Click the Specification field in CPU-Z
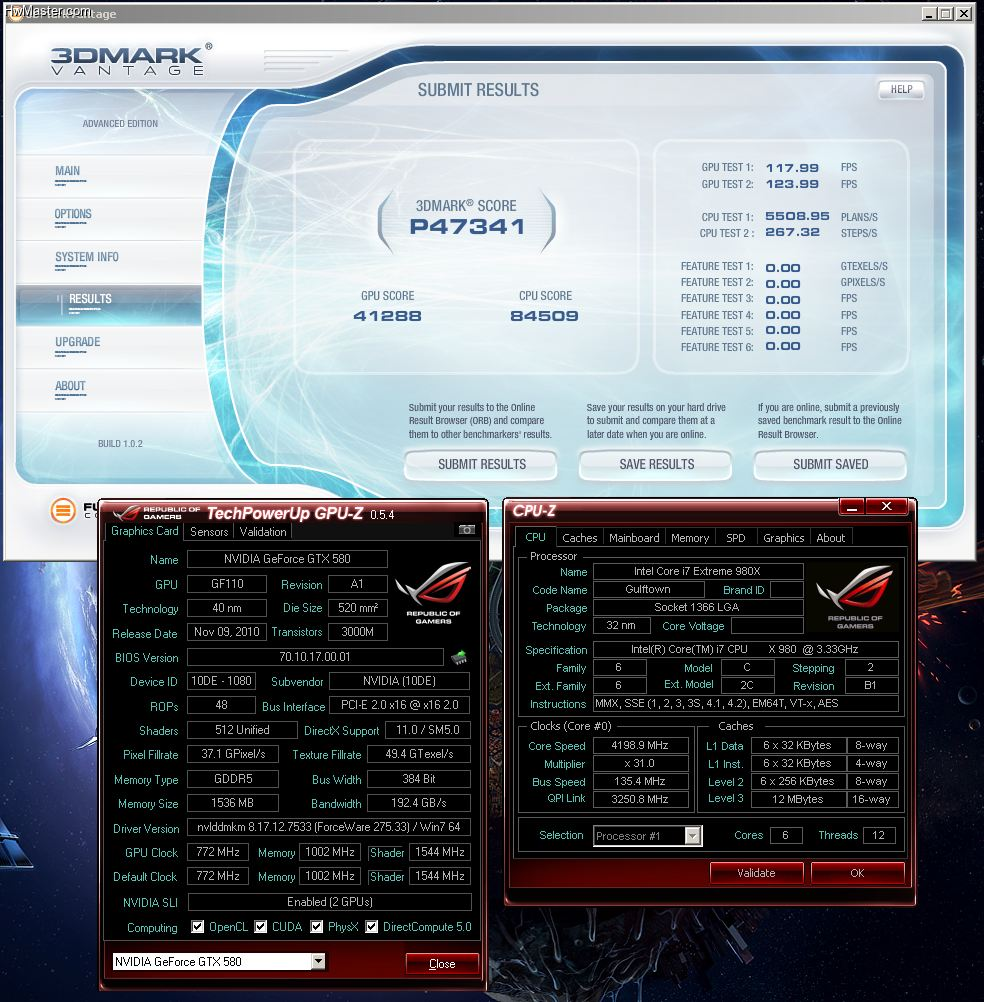This screenshot has width=984, height=1002. click(x=745, y=649)
